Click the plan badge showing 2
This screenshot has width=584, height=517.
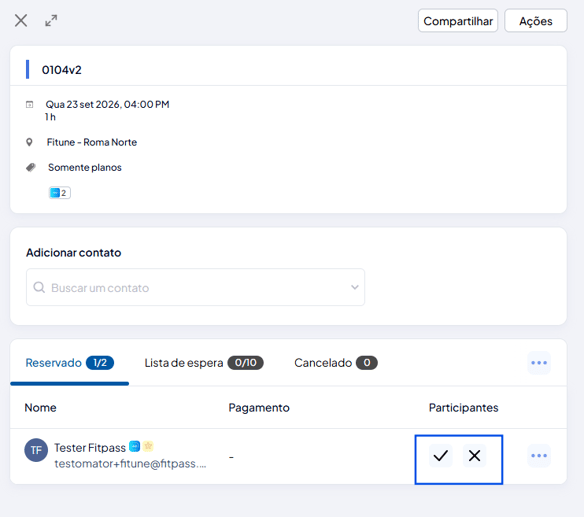click(60, 193)
